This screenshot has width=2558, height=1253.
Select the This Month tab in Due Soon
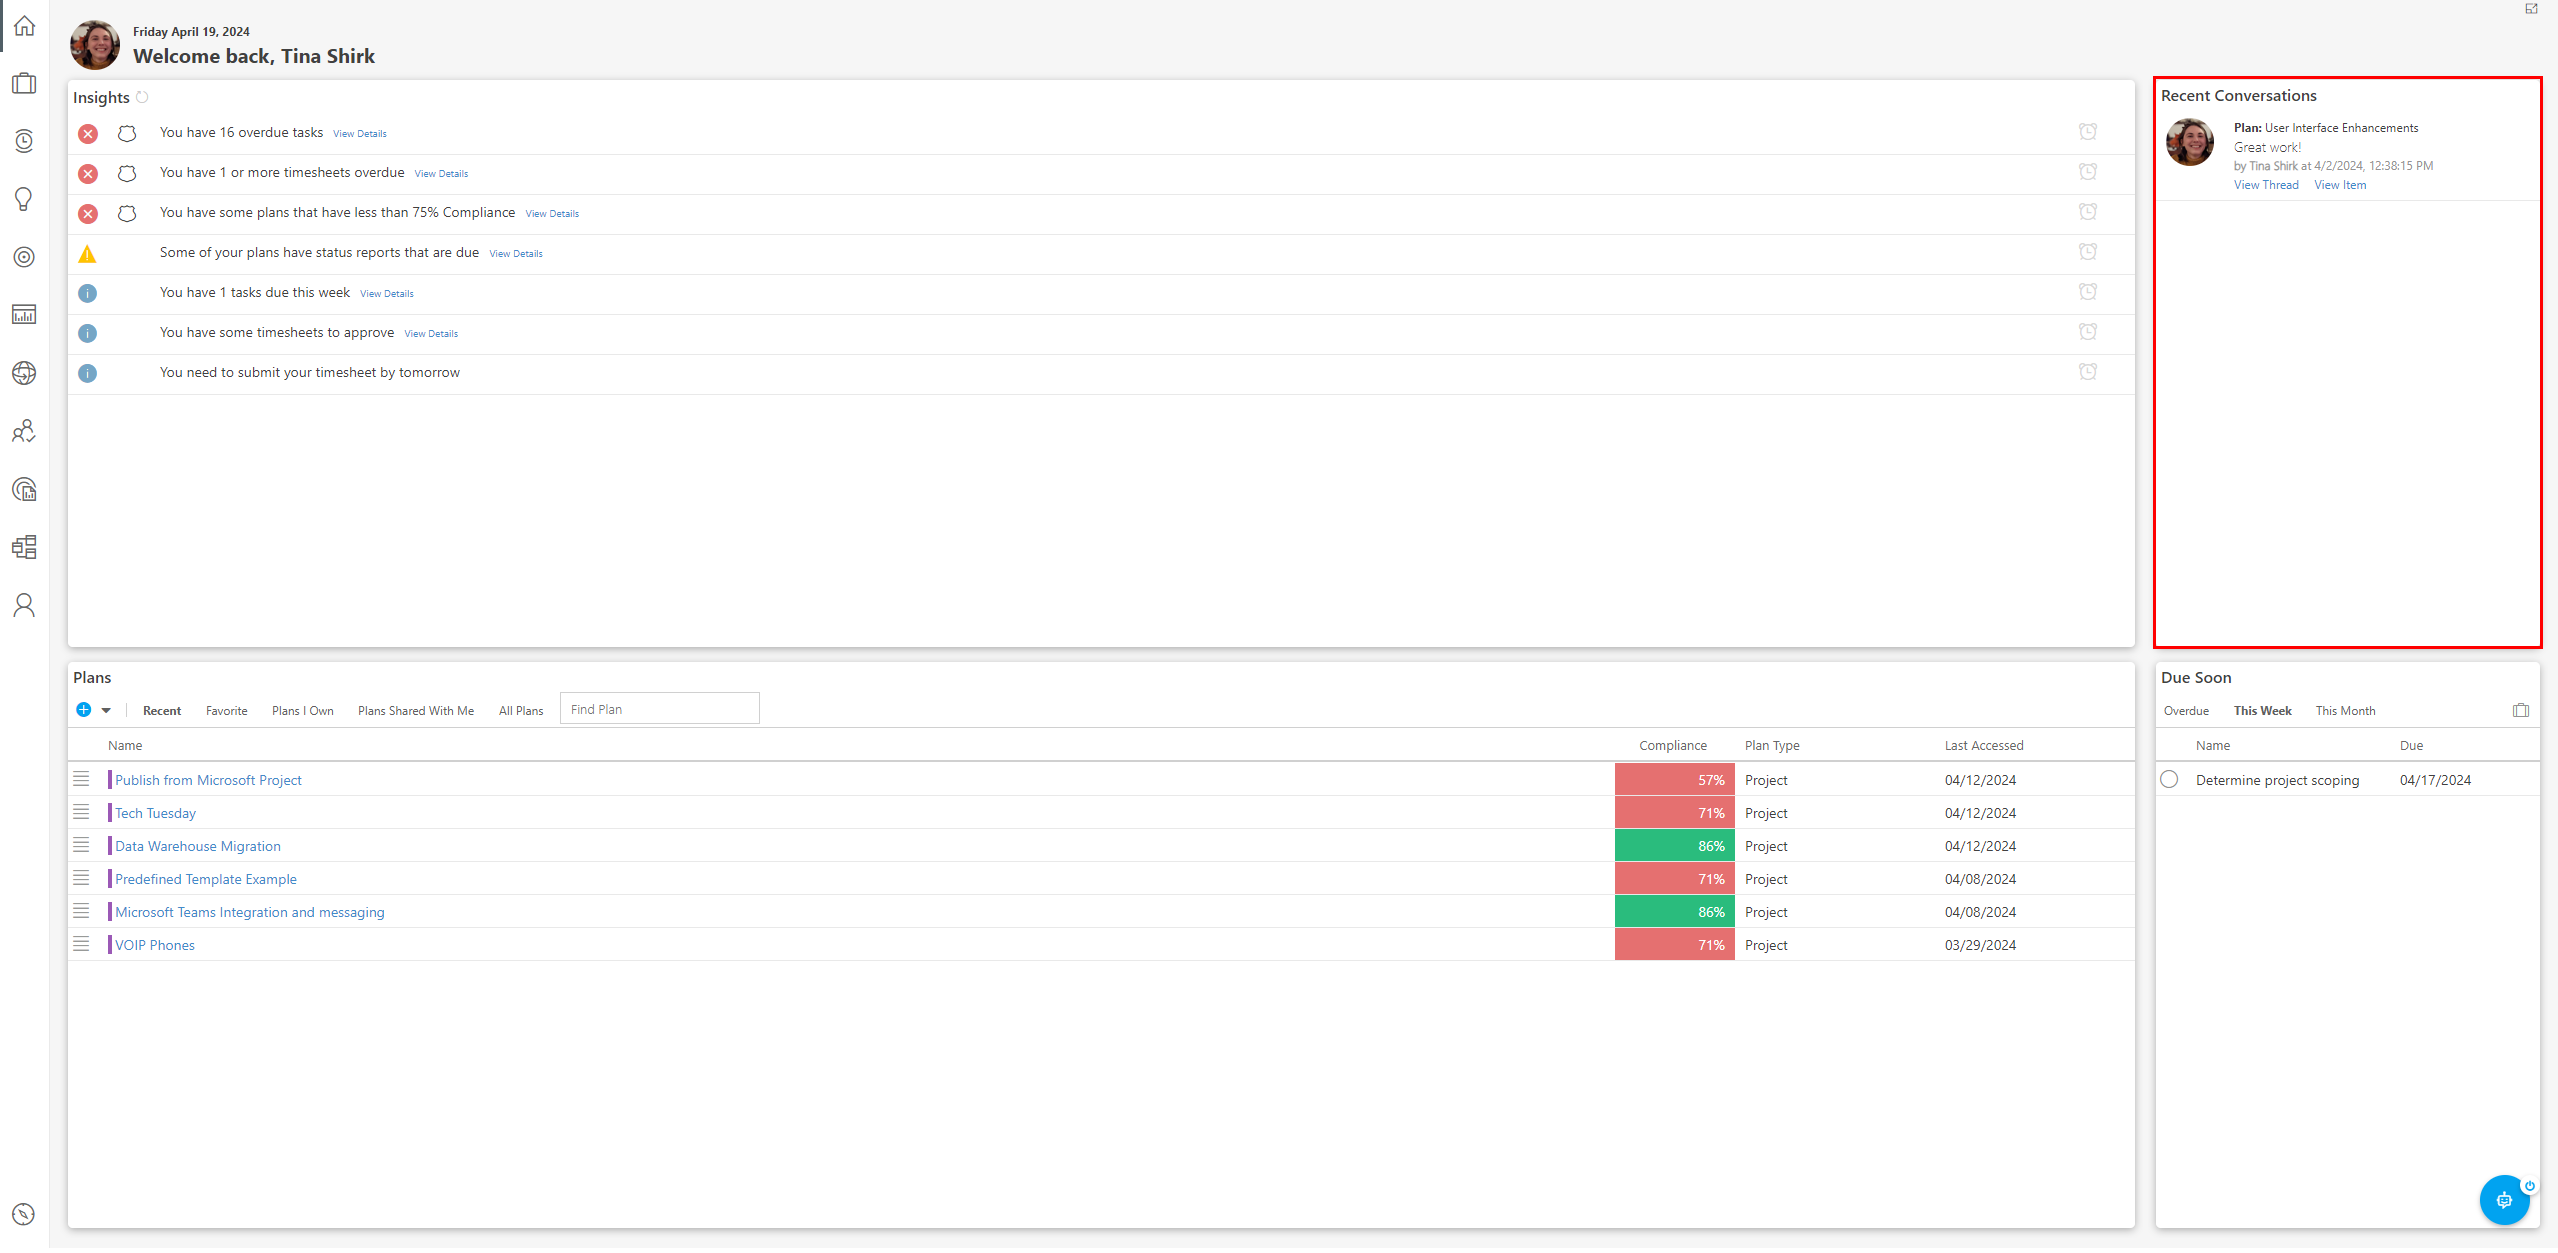2345,711
